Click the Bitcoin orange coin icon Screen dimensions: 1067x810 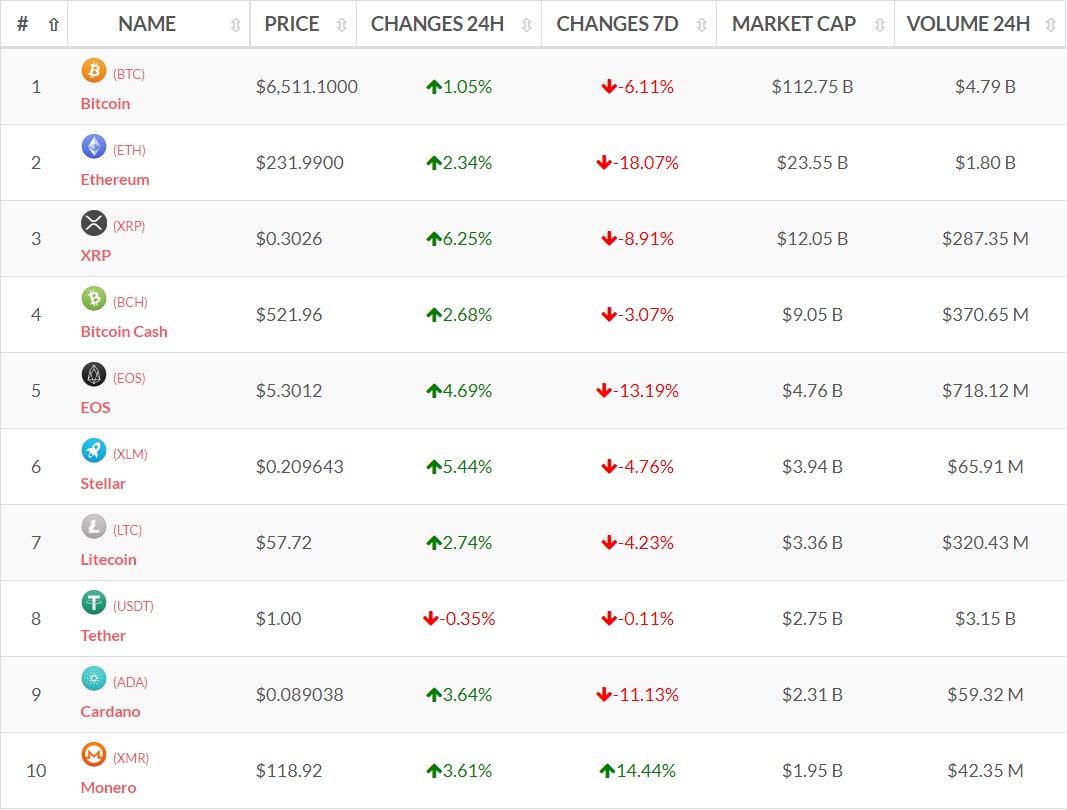(x=94, y=70)
